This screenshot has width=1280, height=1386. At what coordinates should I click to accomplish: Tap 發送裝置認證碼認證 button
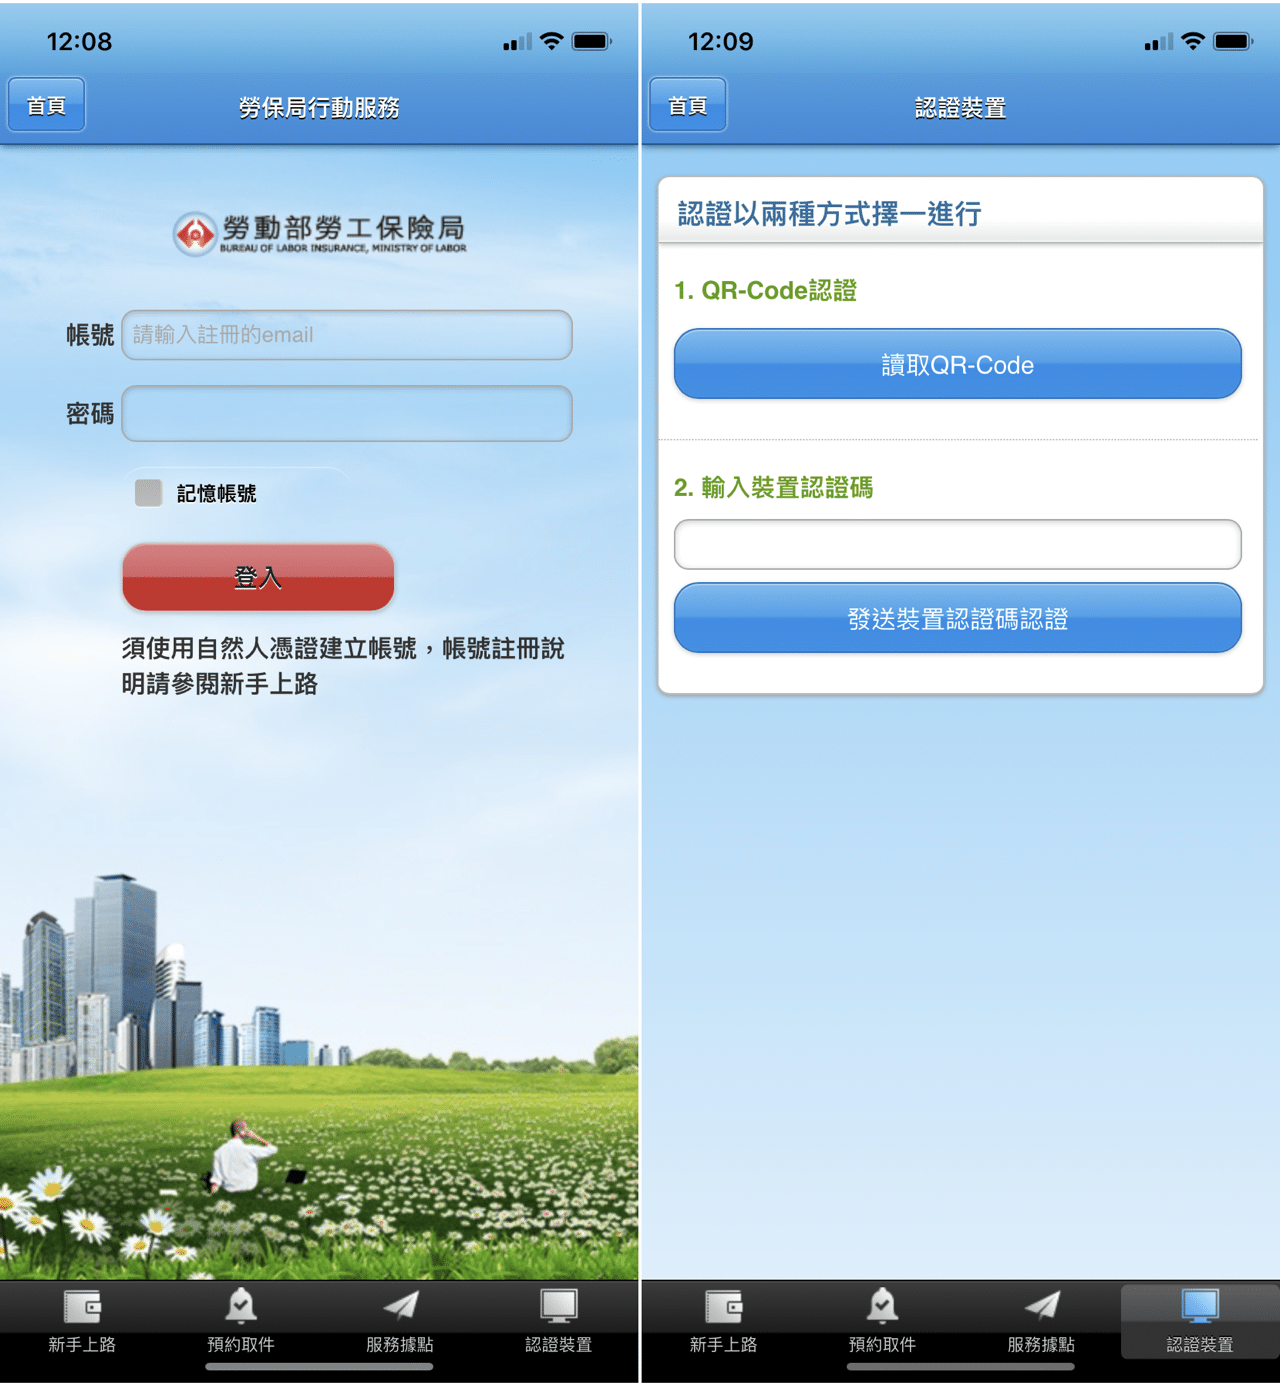958,618
